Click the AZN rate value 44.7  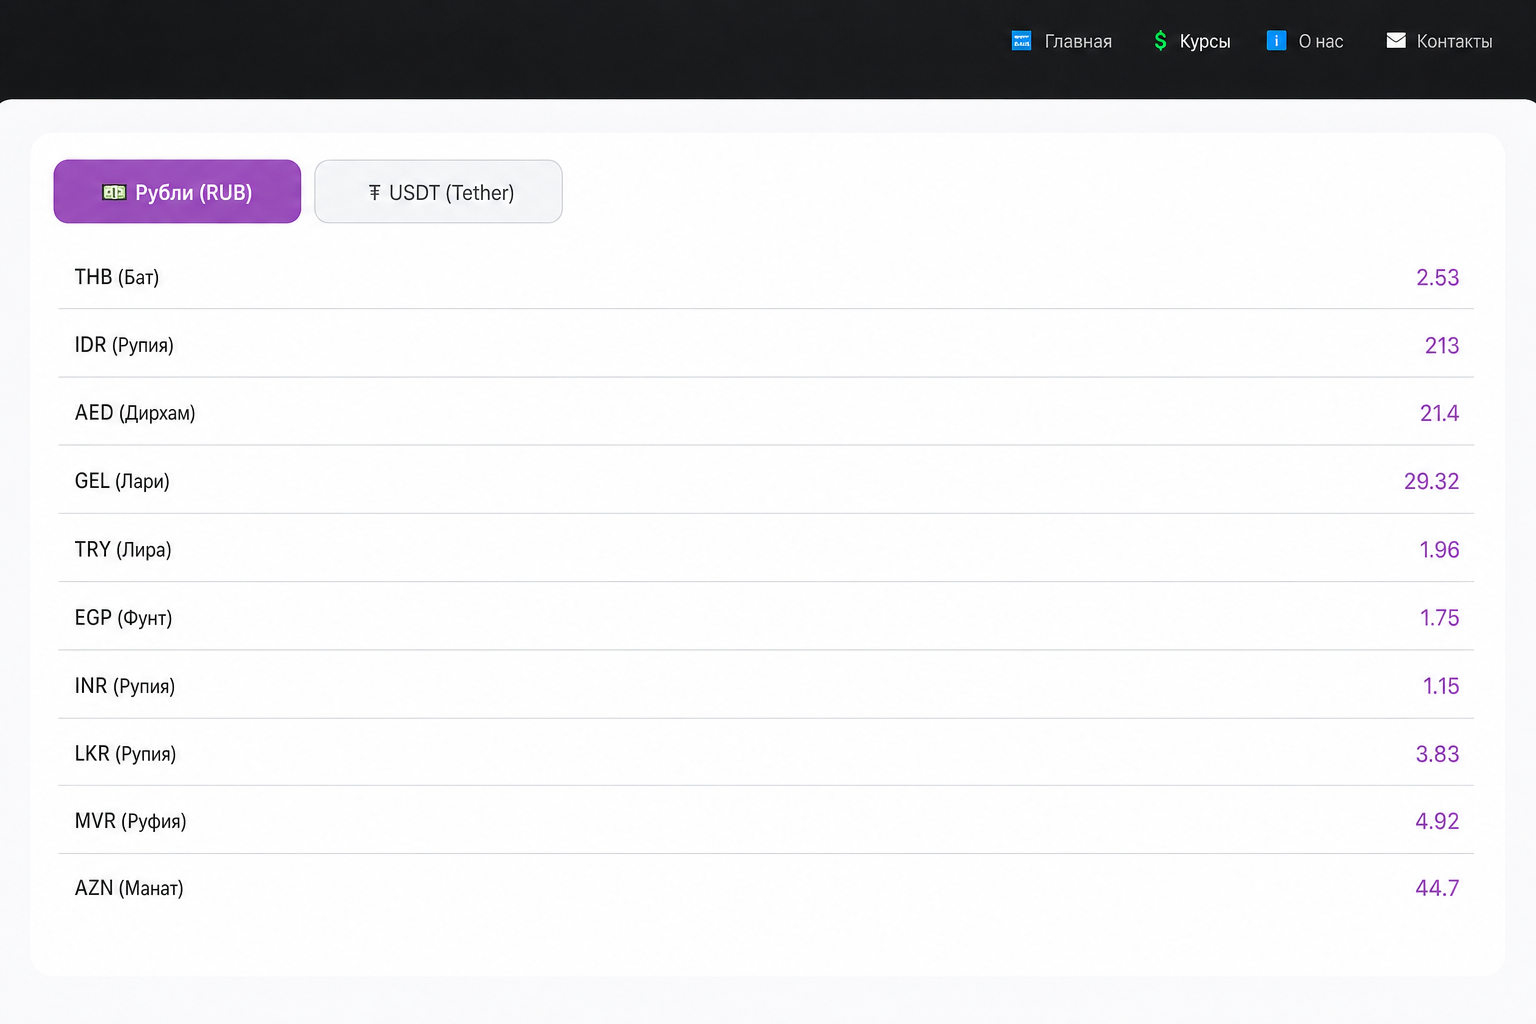tap(1437, 888)
